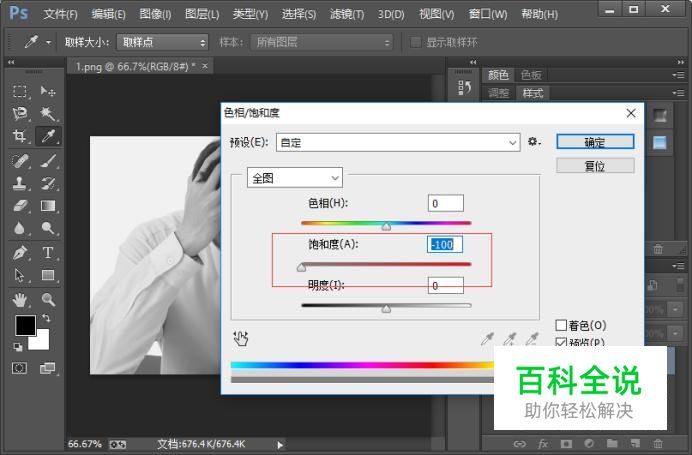Select the Rectangular Marquee tool

click(19, 91)
